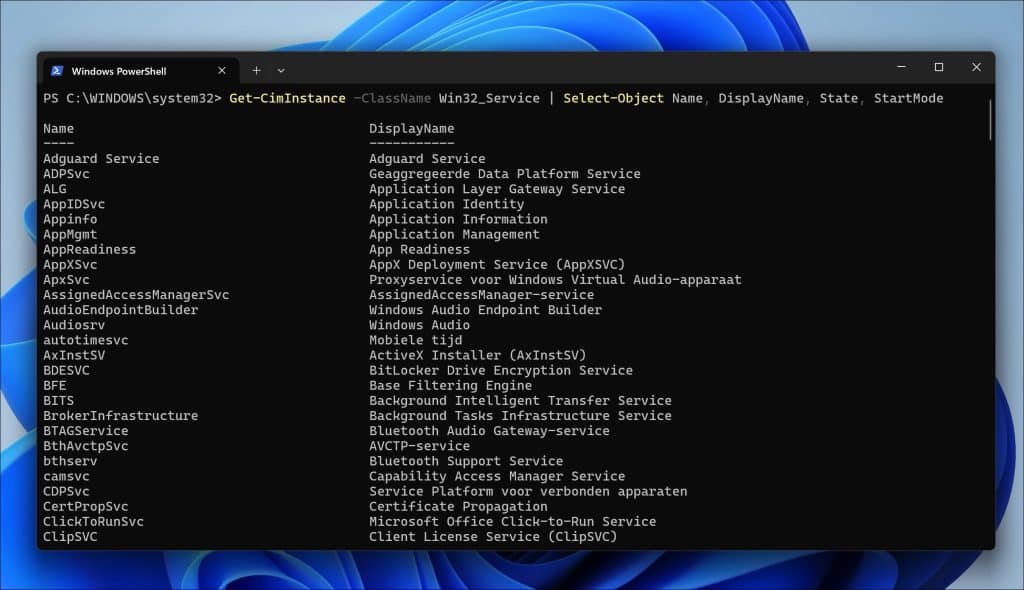Click the bthserv service name
1024x590 pixels.
pyautogui.click(x=70, y=461)
